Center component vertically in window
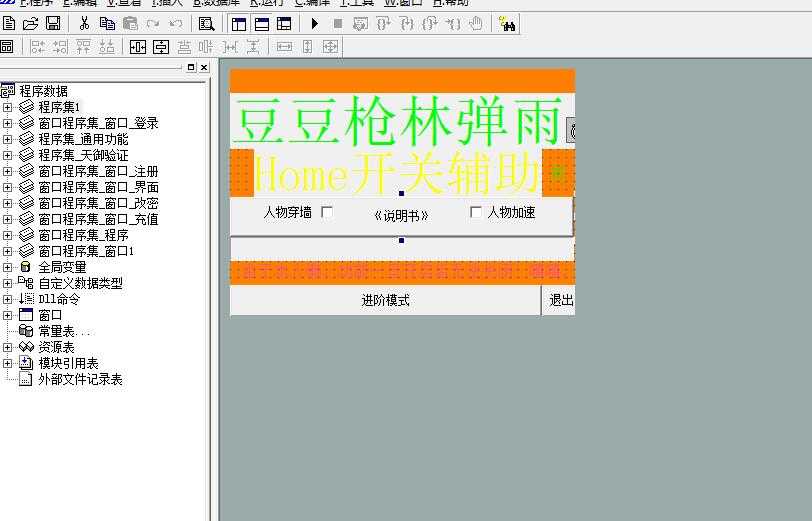Image resolution: width=812 pixels, height=521 pixels. coord(161,47)
